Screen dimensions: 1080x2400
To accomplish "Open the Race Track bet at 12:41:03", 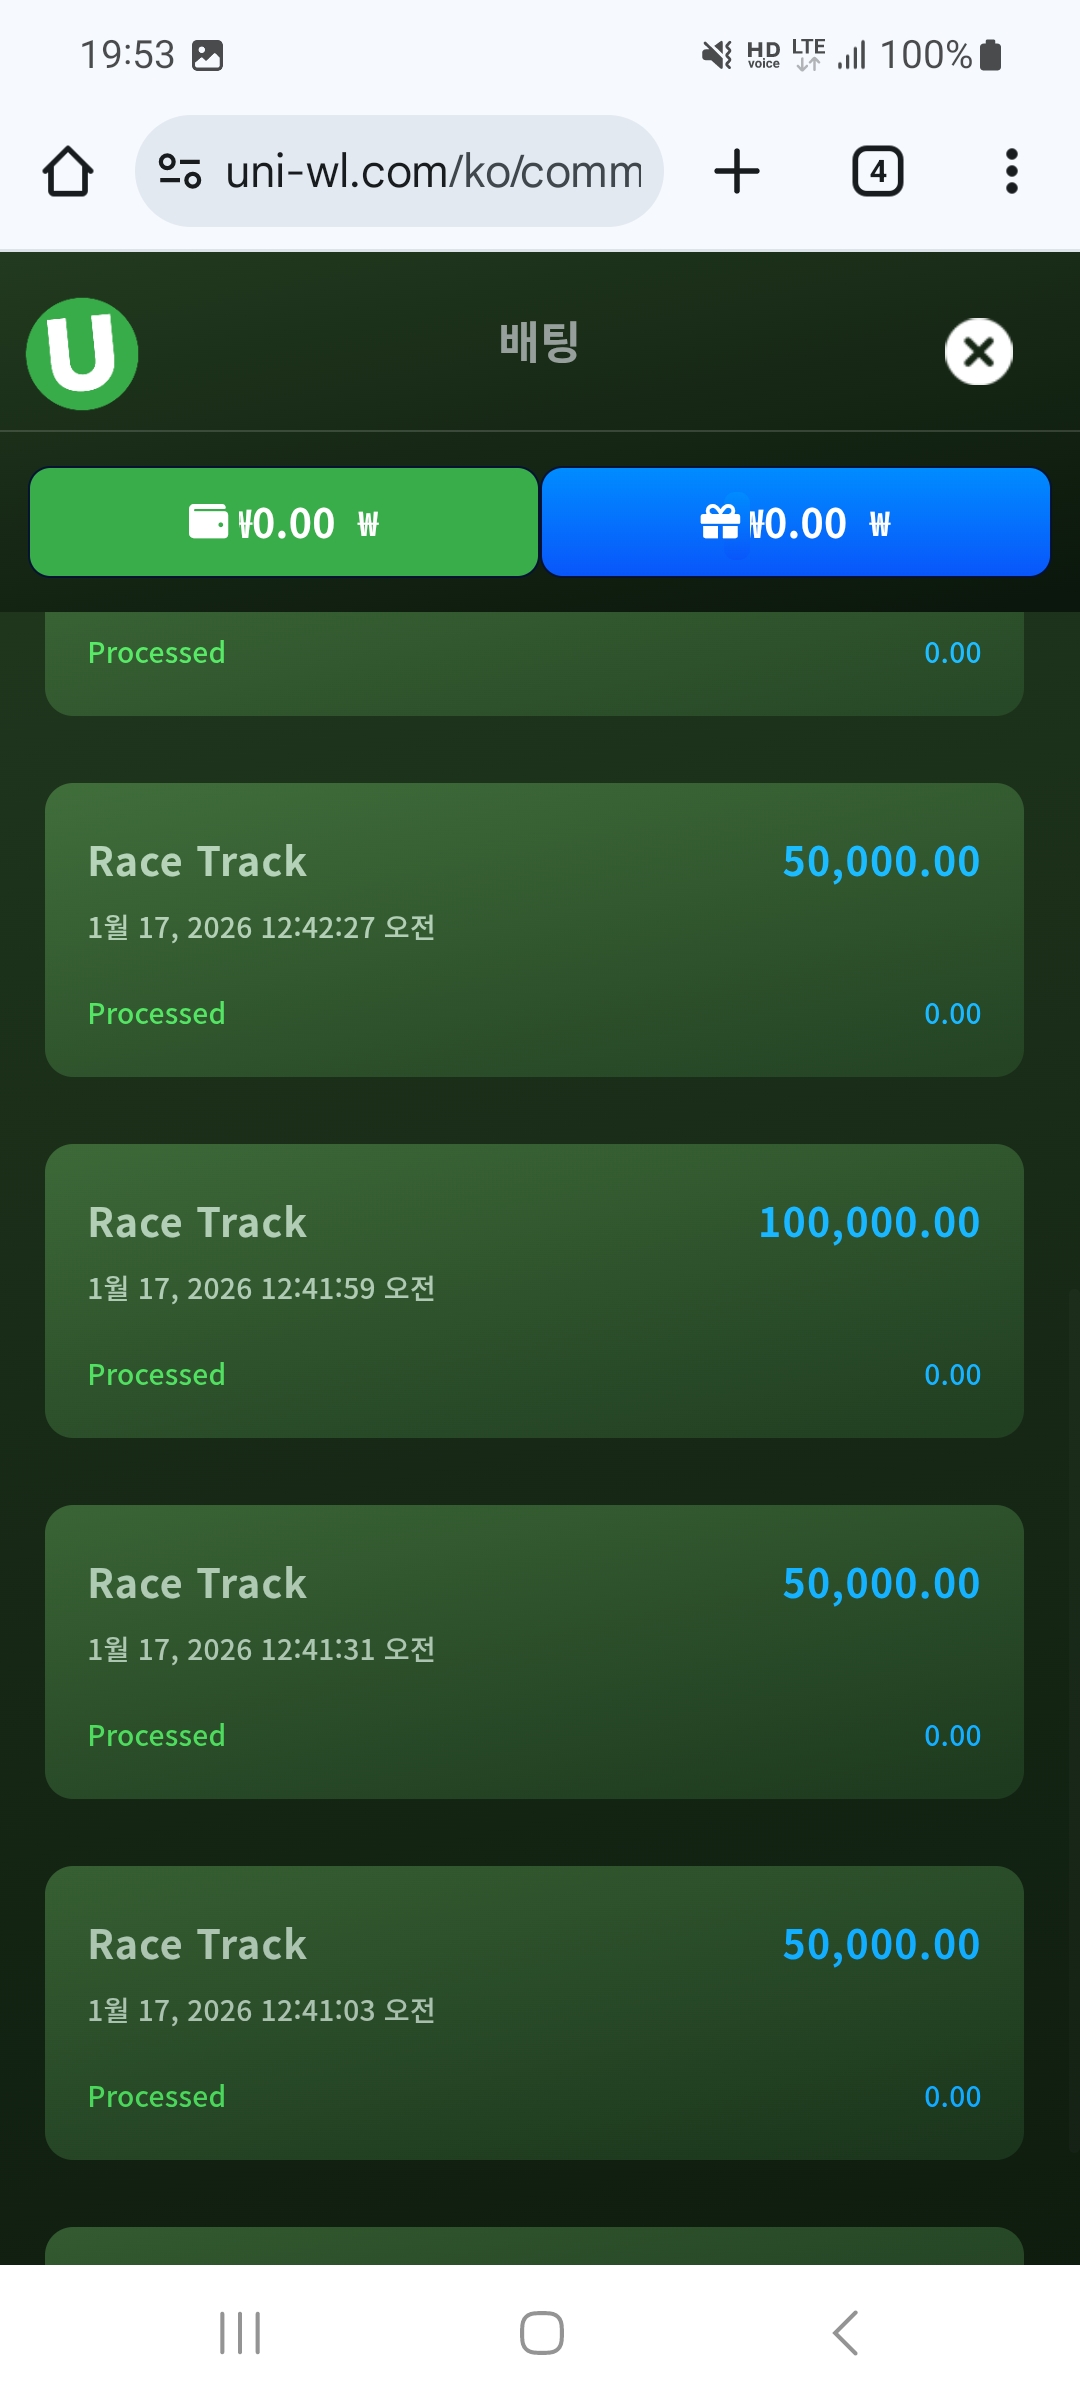I will tap(534, 2012).
